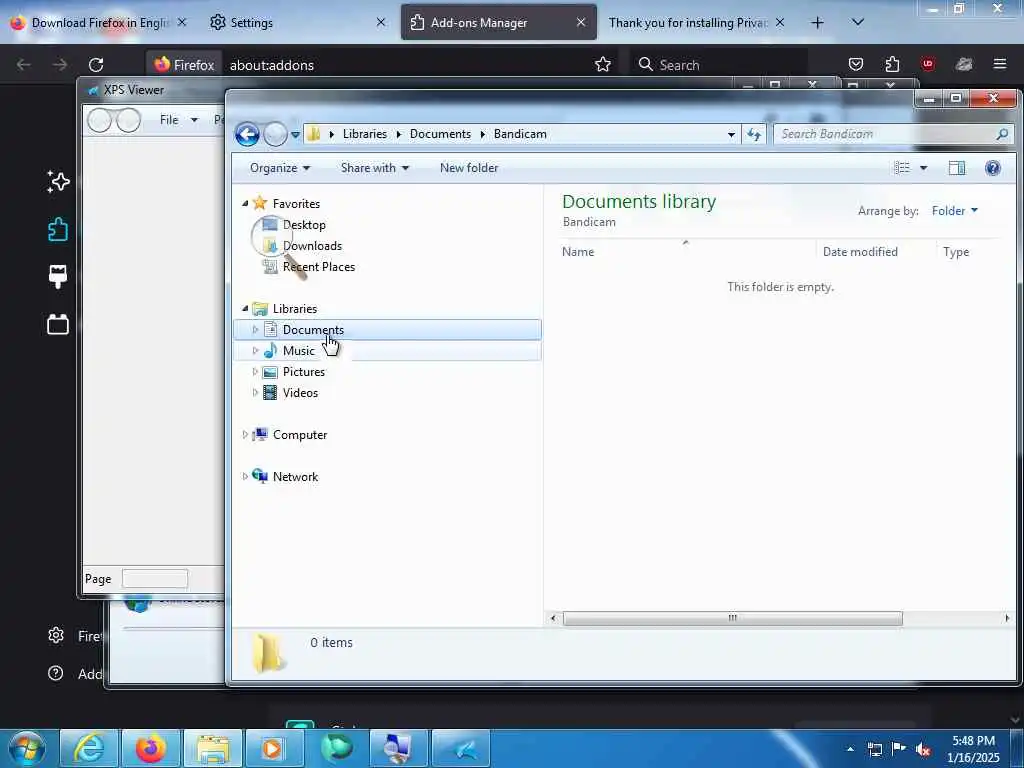Click the Page number field in XPS Viewer
Screen dimensions: 1024x768
[x=155, y=579]
